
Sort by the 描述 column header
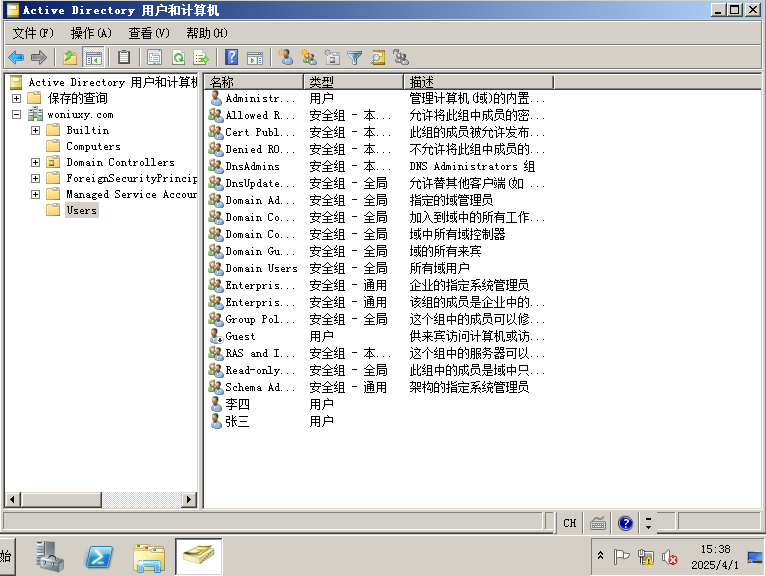point(479,82)
